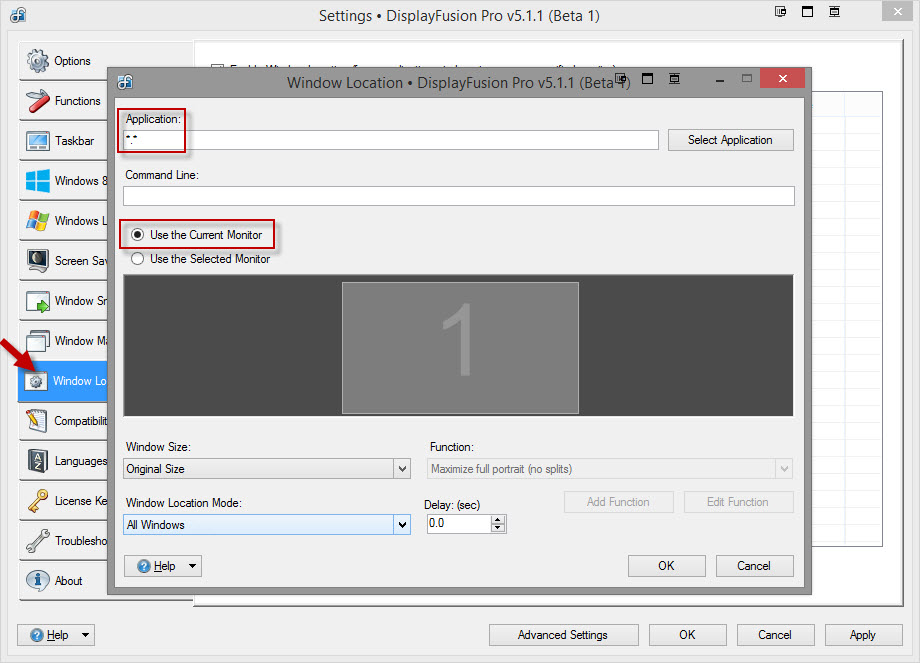This screenshot has height=663, width=920.
Task: Select the License Key icon
Action: (x=38, y=501)
